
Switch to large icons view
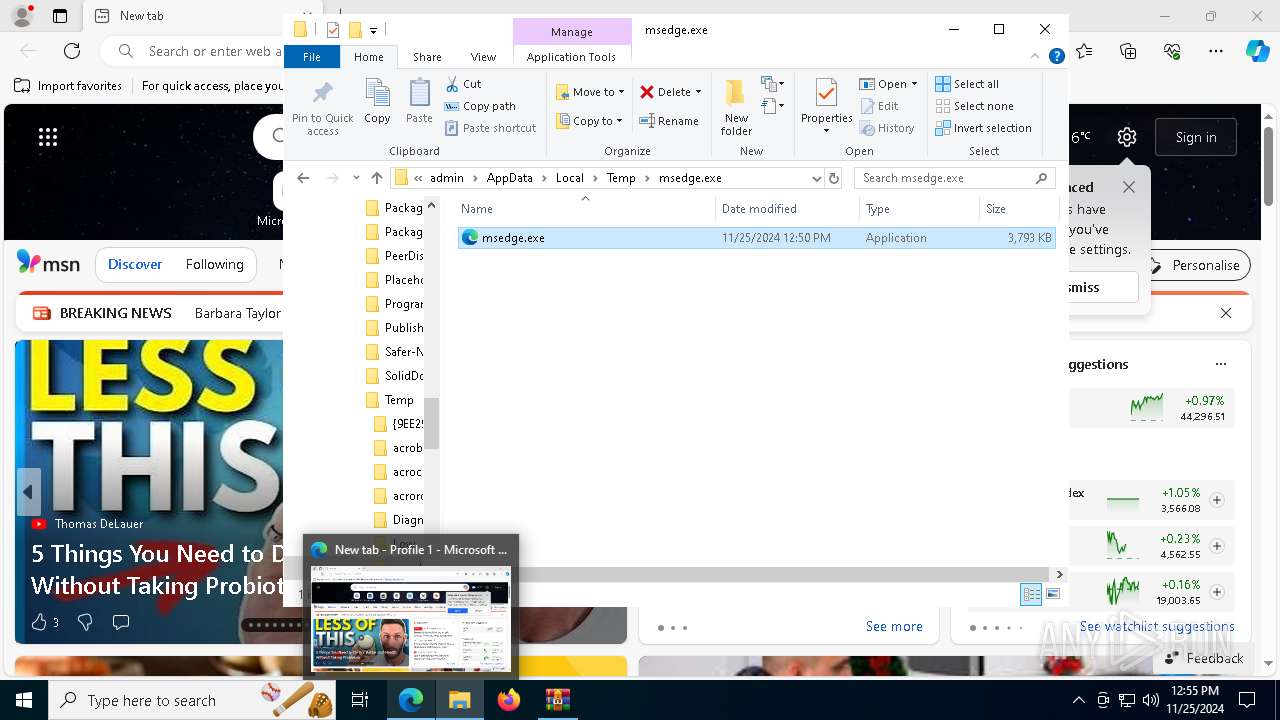1053,594
